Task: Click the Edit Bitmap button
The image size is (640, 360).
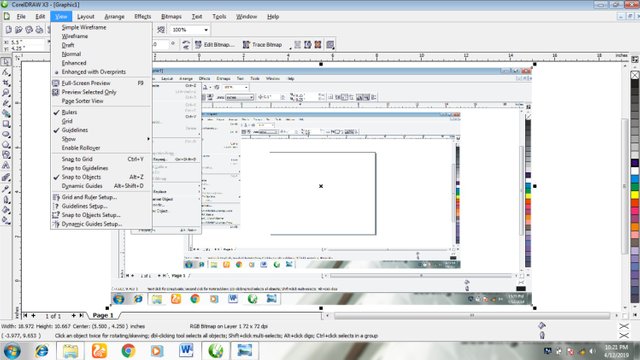Action: click(x=215, y=44)
